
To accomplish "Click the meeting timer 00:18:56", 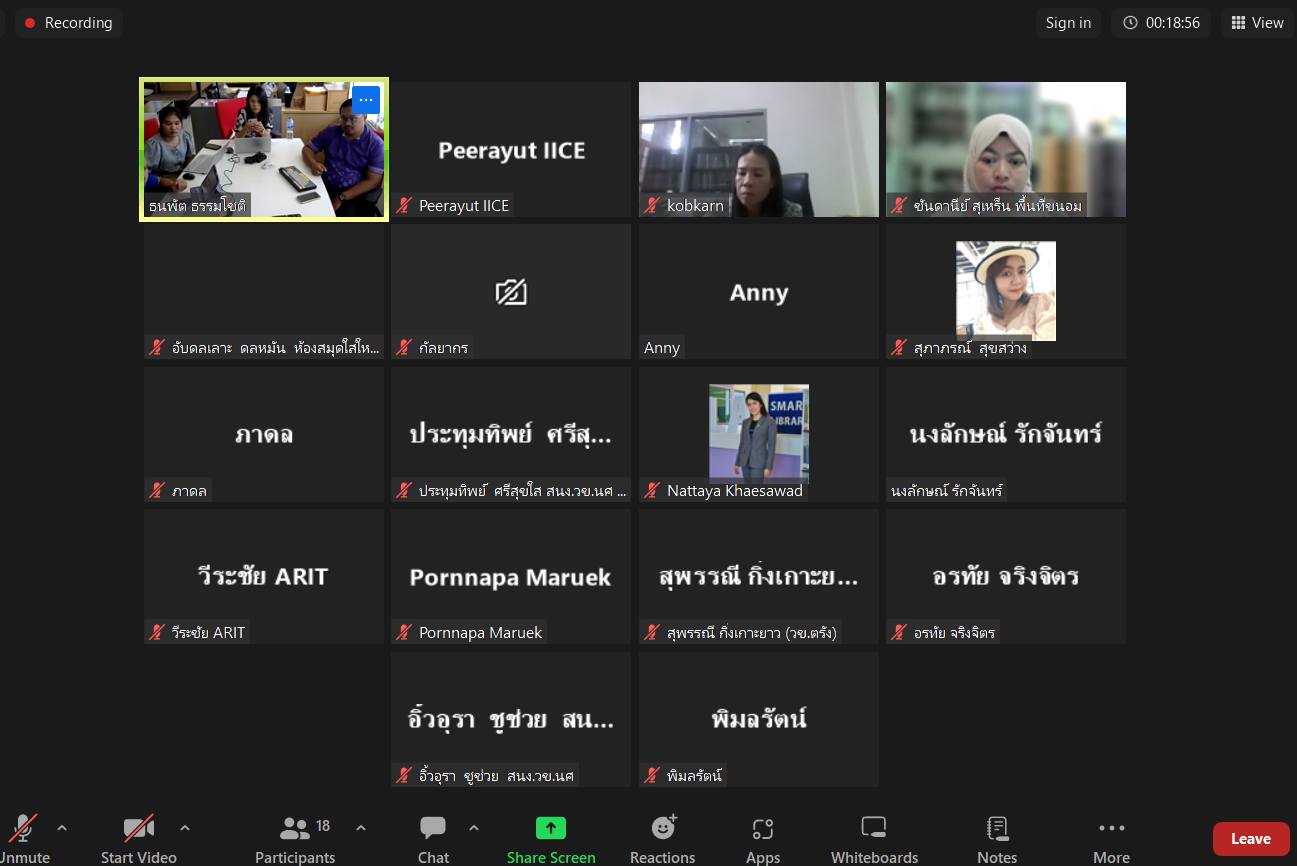I will coord(1161,23).
